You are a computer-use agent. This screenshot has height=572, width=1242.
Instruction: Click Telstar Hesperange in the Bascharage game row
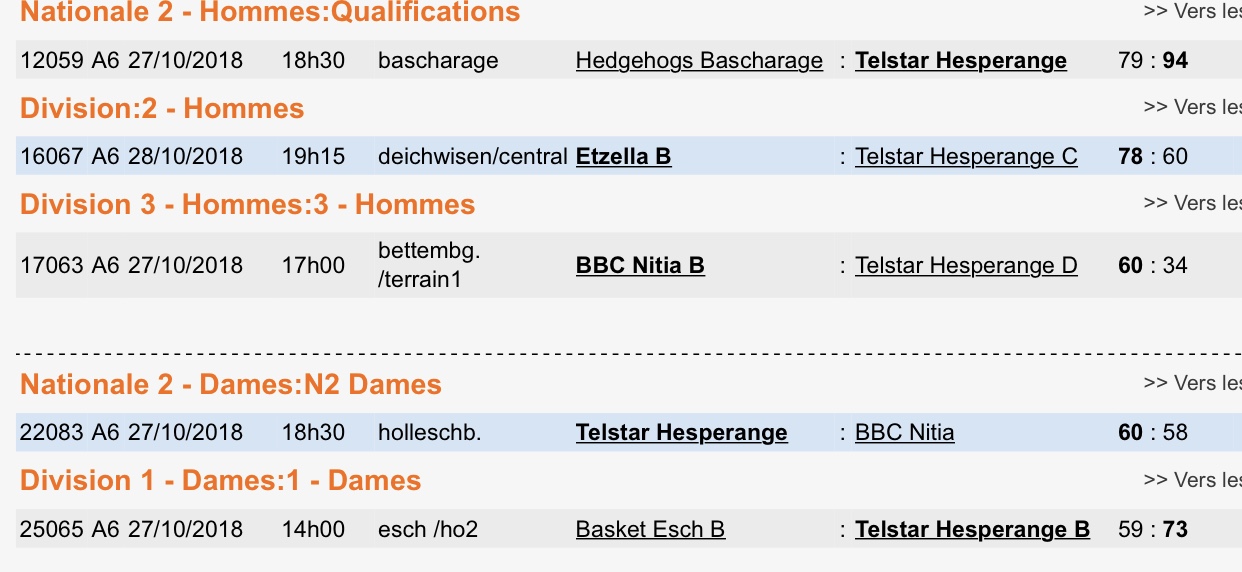960,61
